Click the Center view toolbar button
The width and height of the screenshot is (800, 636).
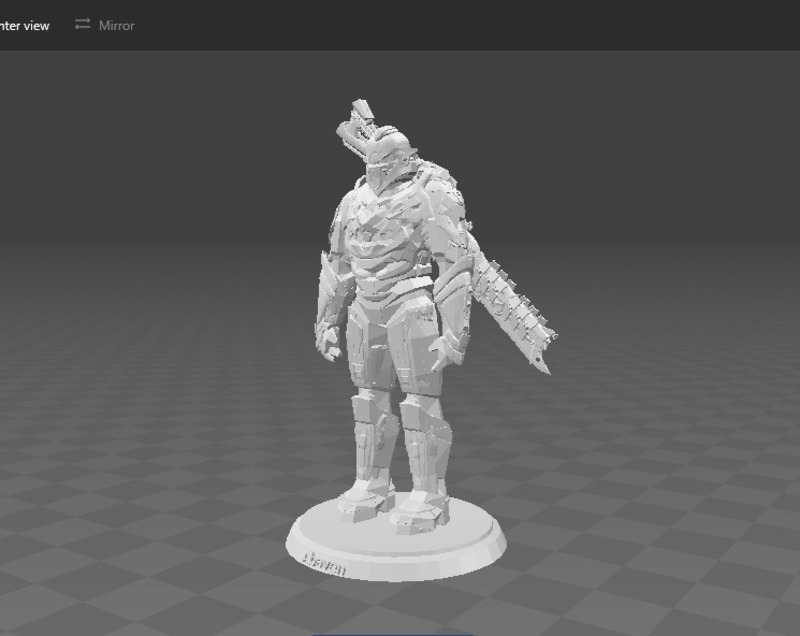tap(24, 26)
